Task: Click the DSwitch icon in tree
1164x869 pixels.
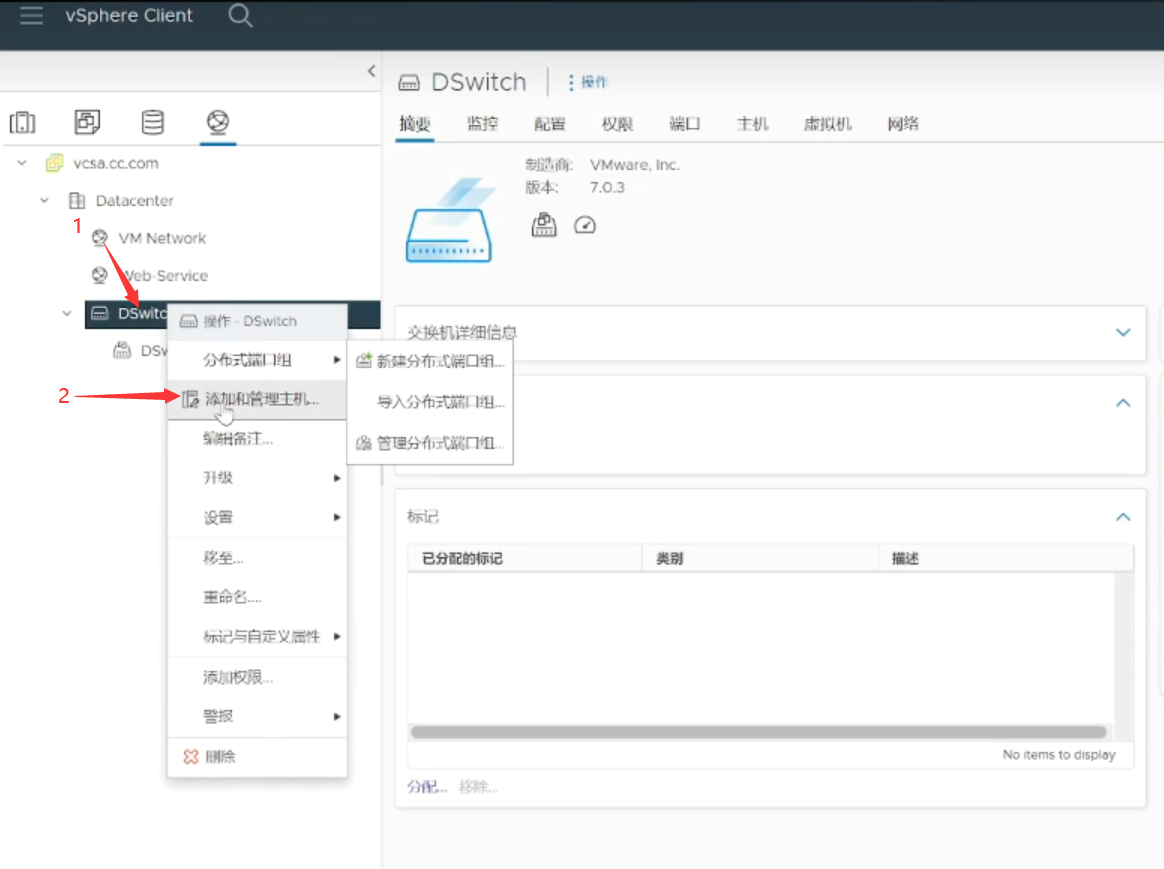Action: tap(99, 313)
